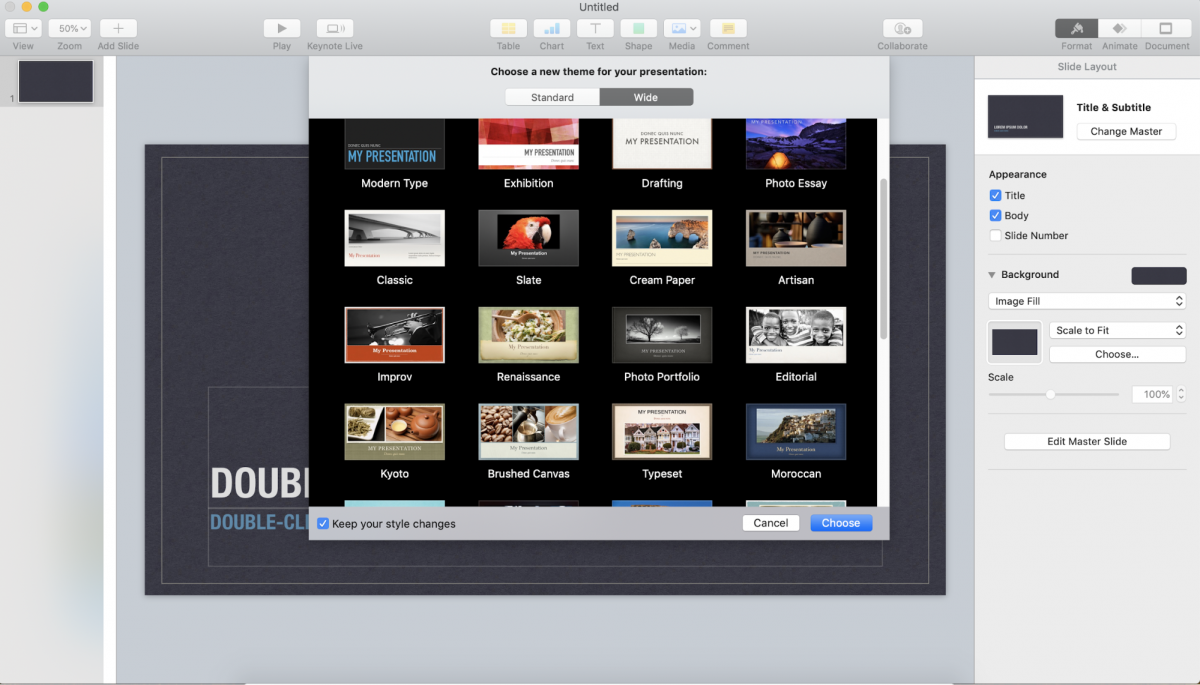Open the Media toolbar menu

681,29
